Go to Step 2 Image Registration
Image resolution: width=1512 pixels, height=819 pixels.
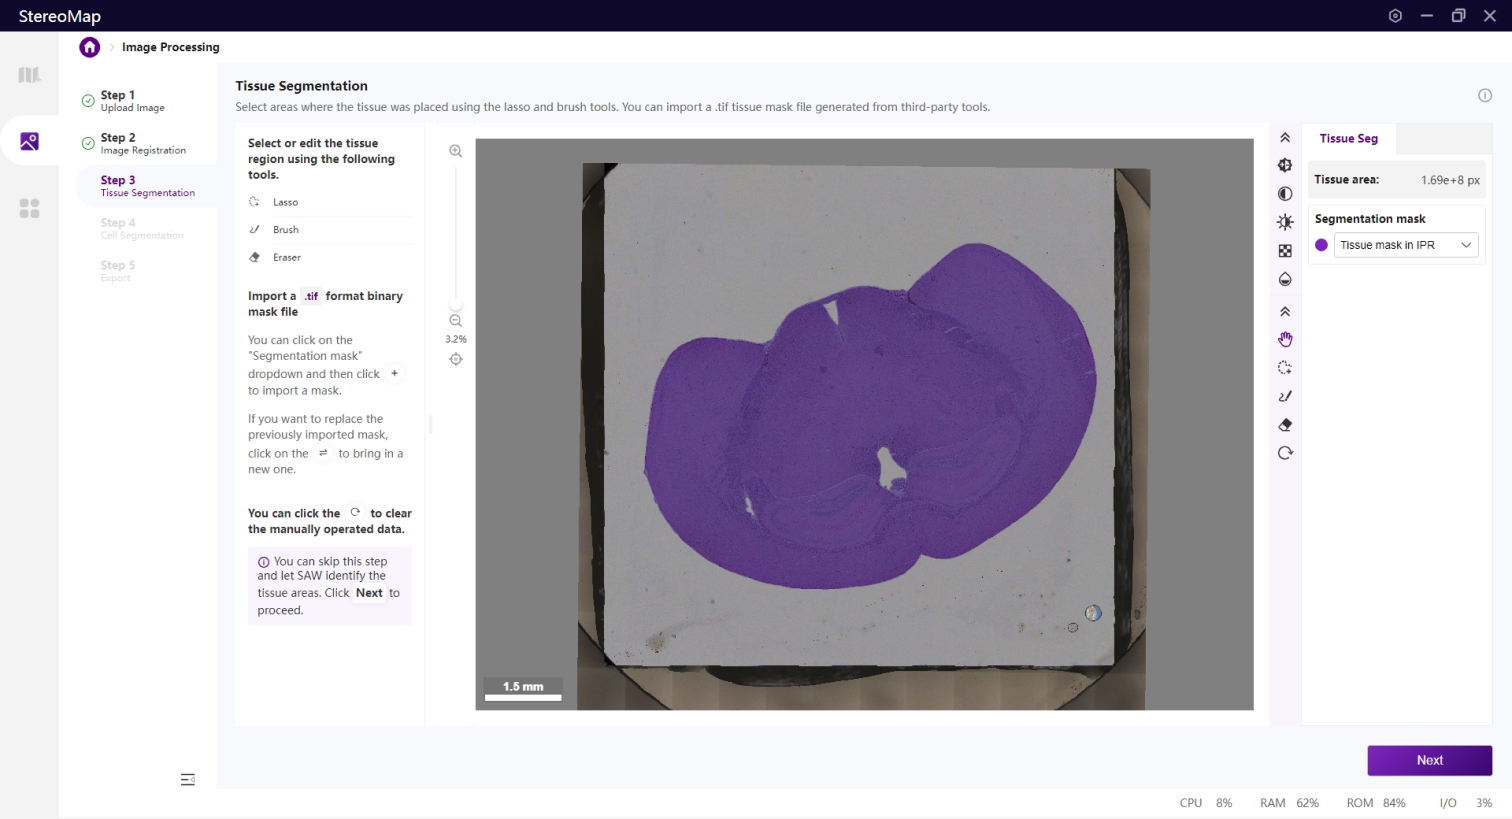[x=142, y=143]
